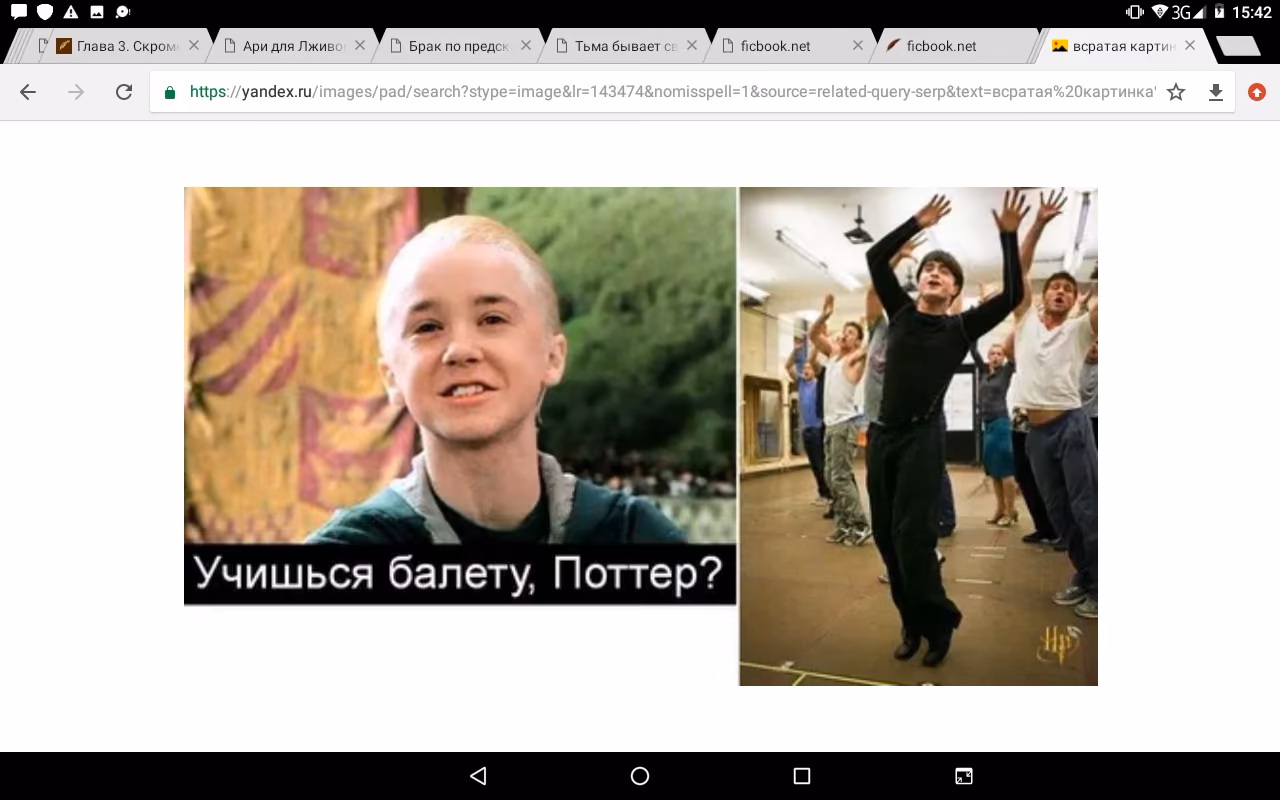The height and width of the screenshot is (800, 1280).
Task: Tap the 3G signal indicator
Action: 1190,13
